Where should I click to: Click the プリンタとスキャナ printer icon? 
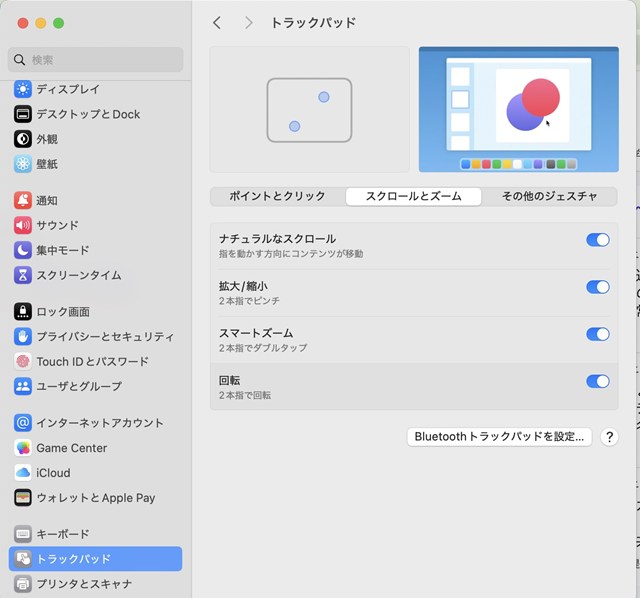point(23,584)
